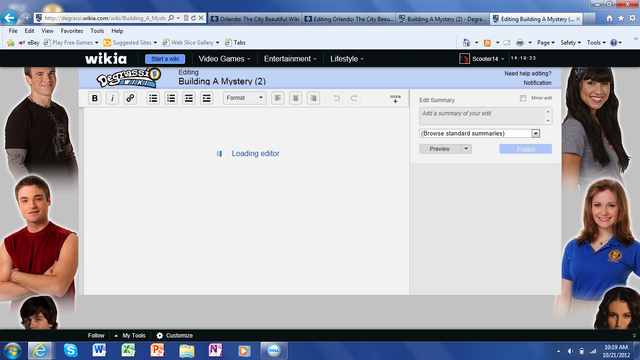This screenshot has width=640, height=360.
Task: Redo edit in editor toolbar
Action: 354,98
